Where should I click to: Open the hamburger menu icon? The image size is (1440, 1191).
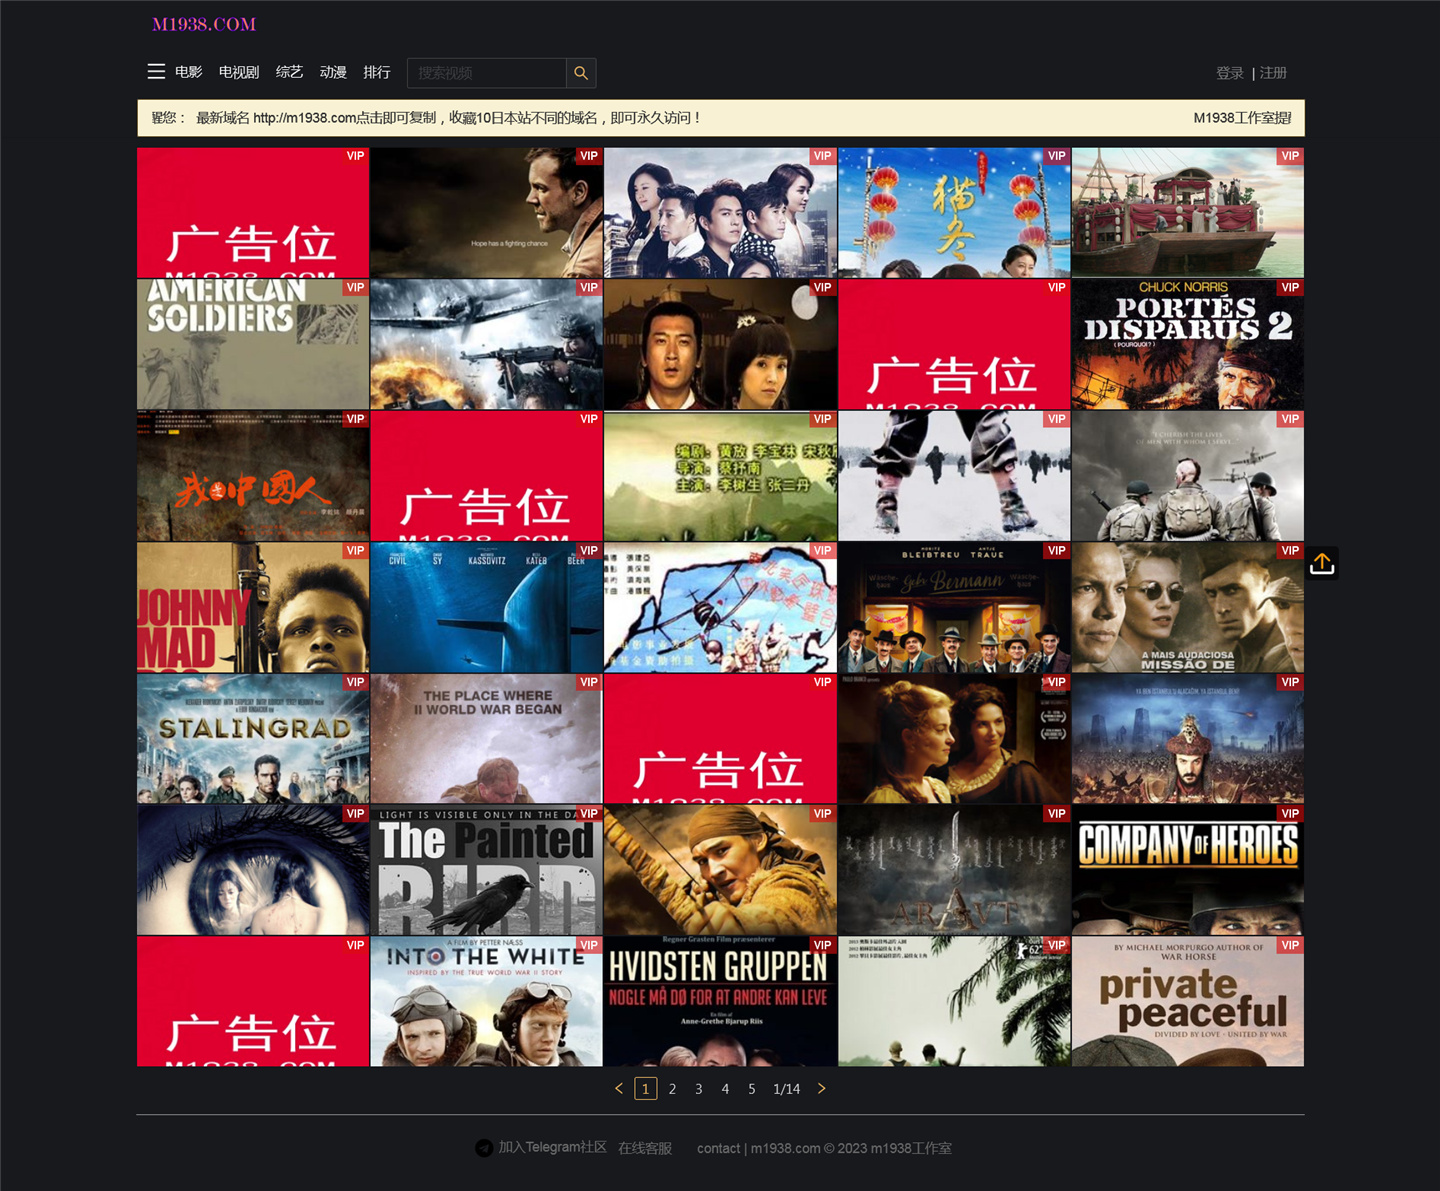(x=156, y=72)
